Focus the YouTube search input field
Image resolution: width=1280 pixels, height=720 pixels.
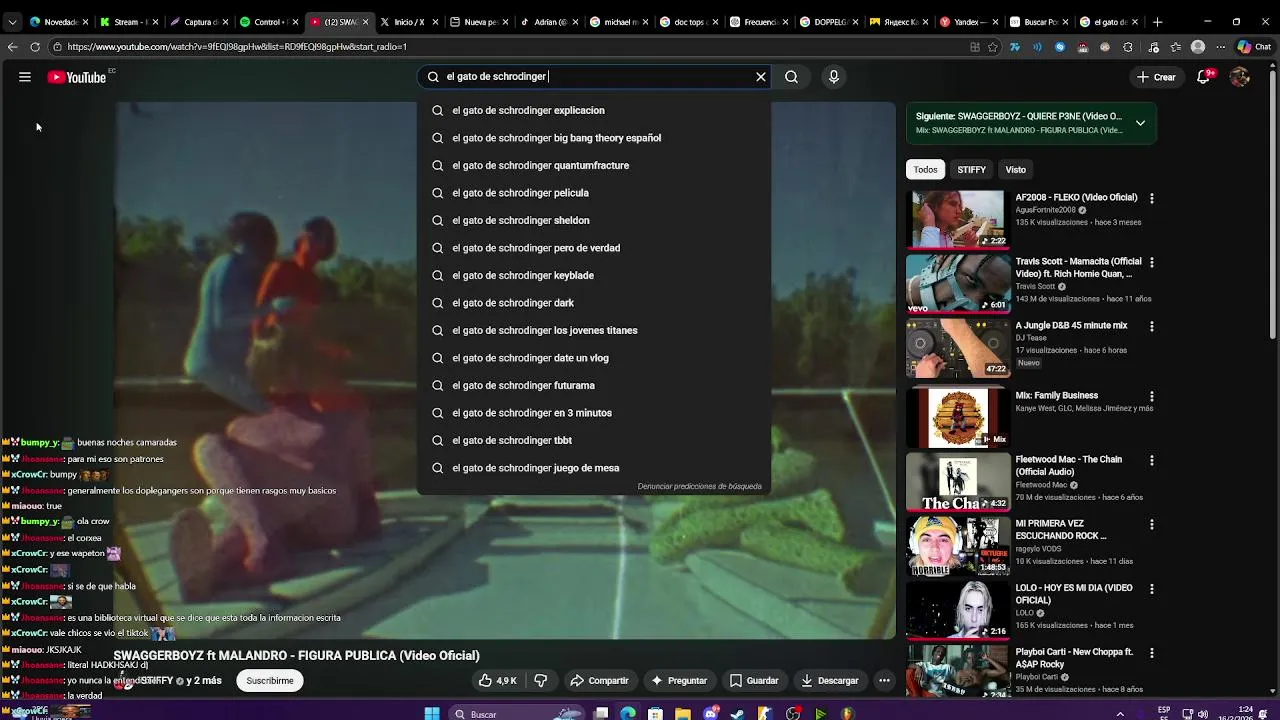click(x=595, y=77)
